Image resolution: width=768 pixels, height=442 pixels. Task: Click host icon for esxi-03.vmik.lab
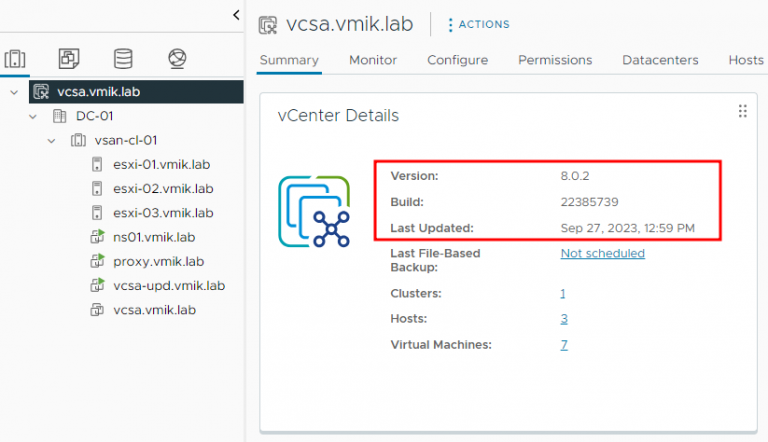[x=97, y=213]
